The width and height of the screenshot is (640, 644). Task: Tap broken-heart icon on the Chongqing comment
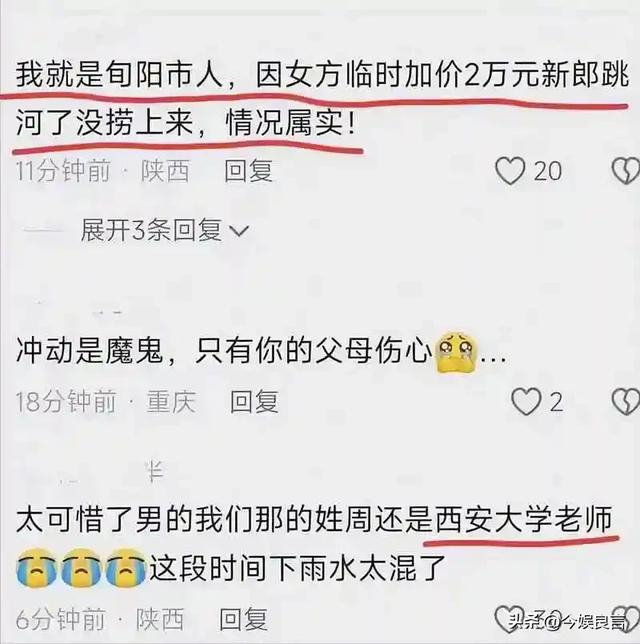coord(626,401)
